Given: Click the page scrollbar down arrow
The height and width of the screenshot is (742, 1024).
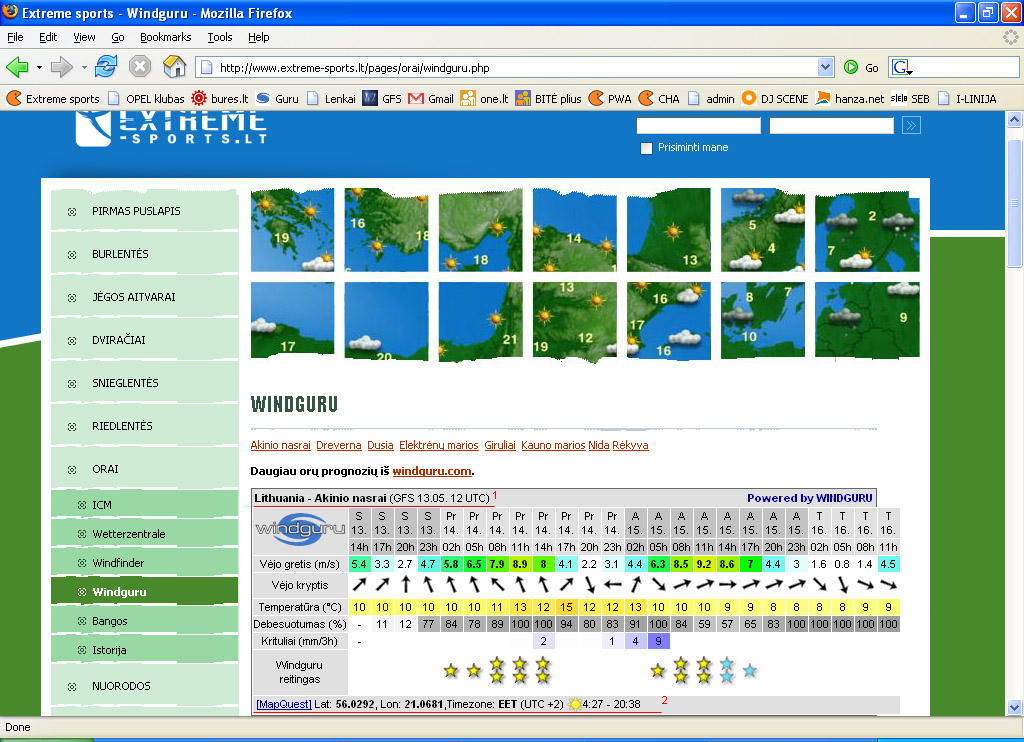Looking at the screenshot, I should [1014, 707].
